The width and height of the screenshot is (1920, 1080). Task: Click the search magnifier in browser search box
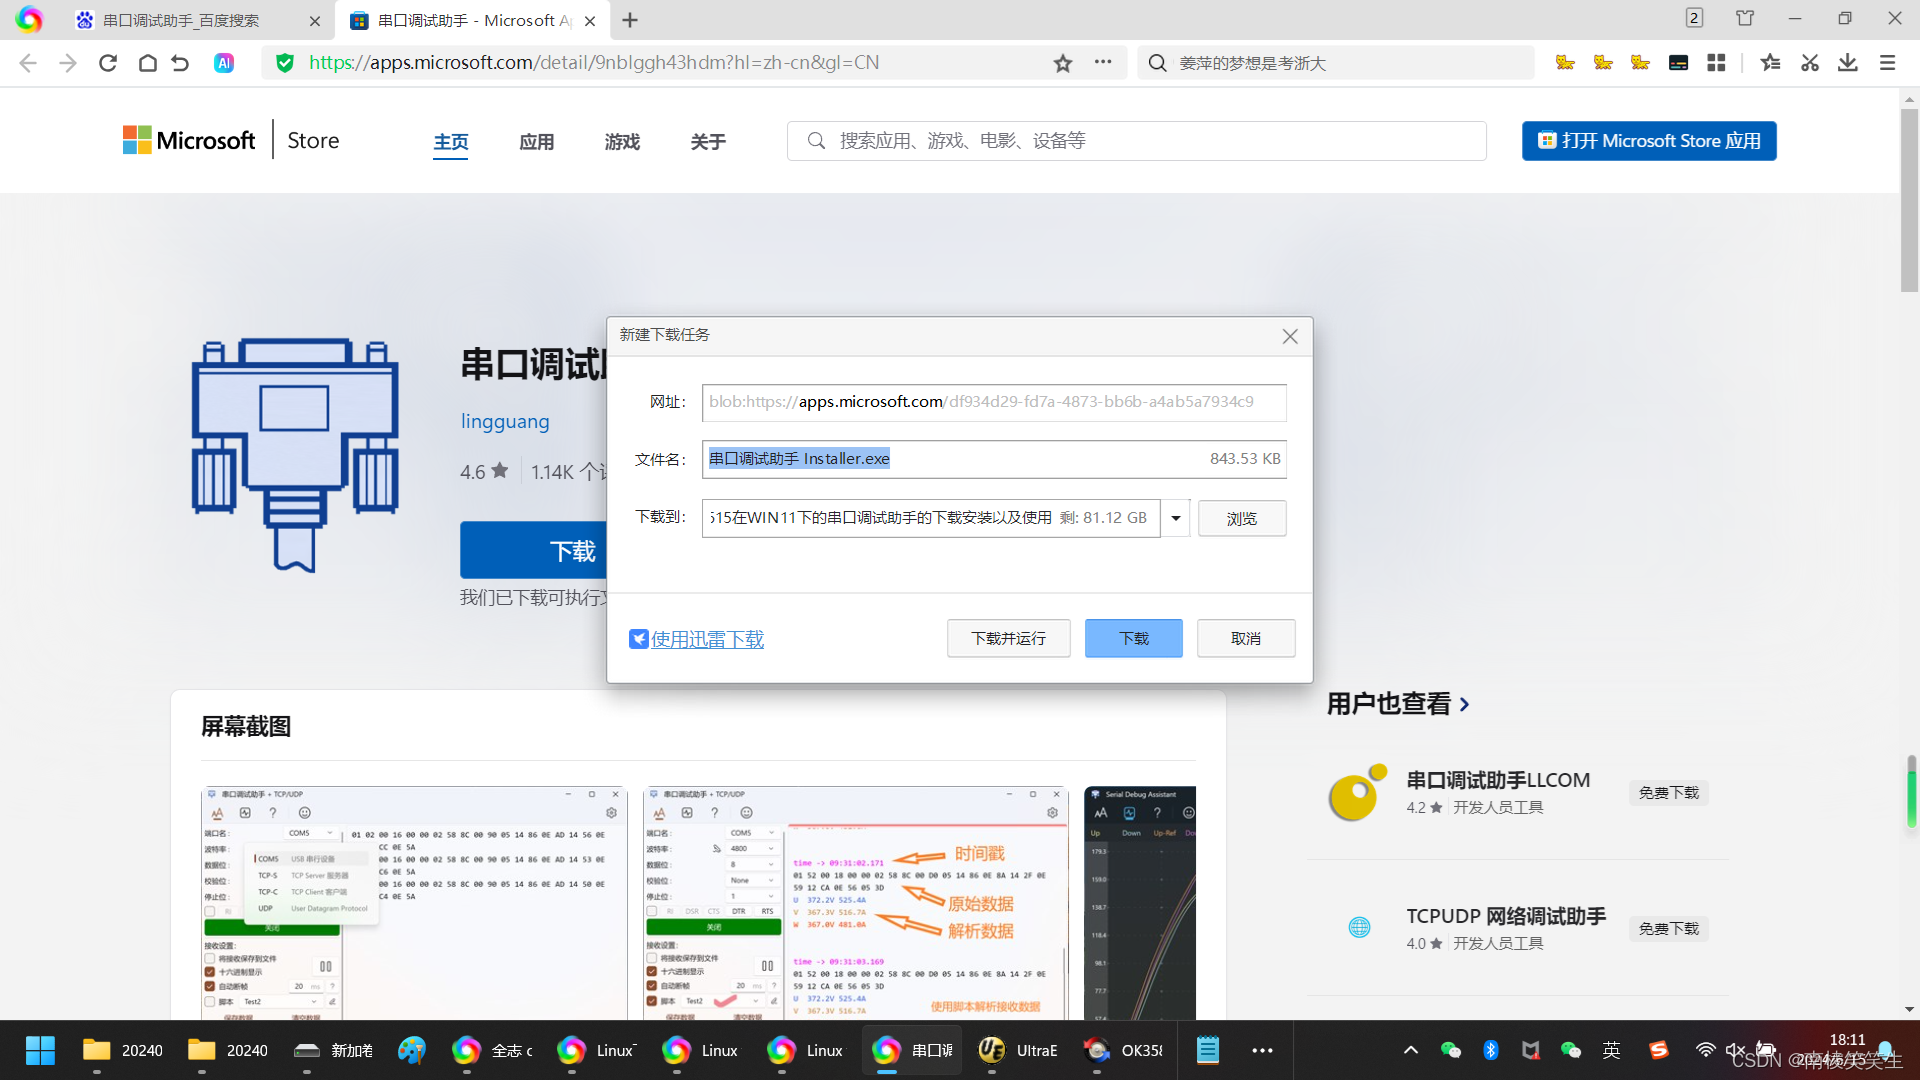tap(1158, 63)
